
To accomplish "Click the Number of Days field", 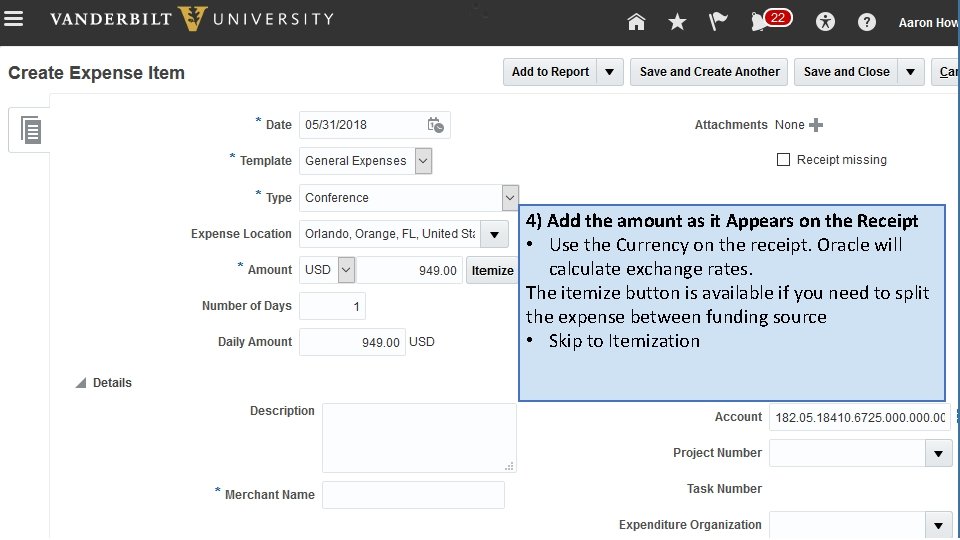I will 332,306.
